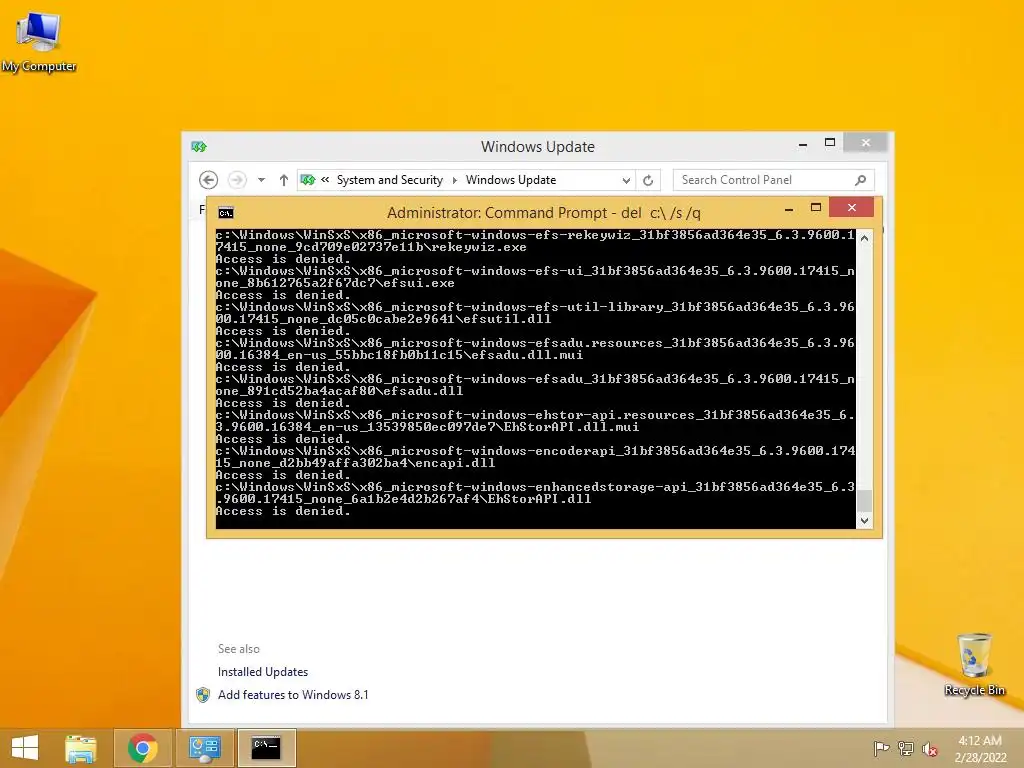Click the shield icon beside Add features

point(203,695)
